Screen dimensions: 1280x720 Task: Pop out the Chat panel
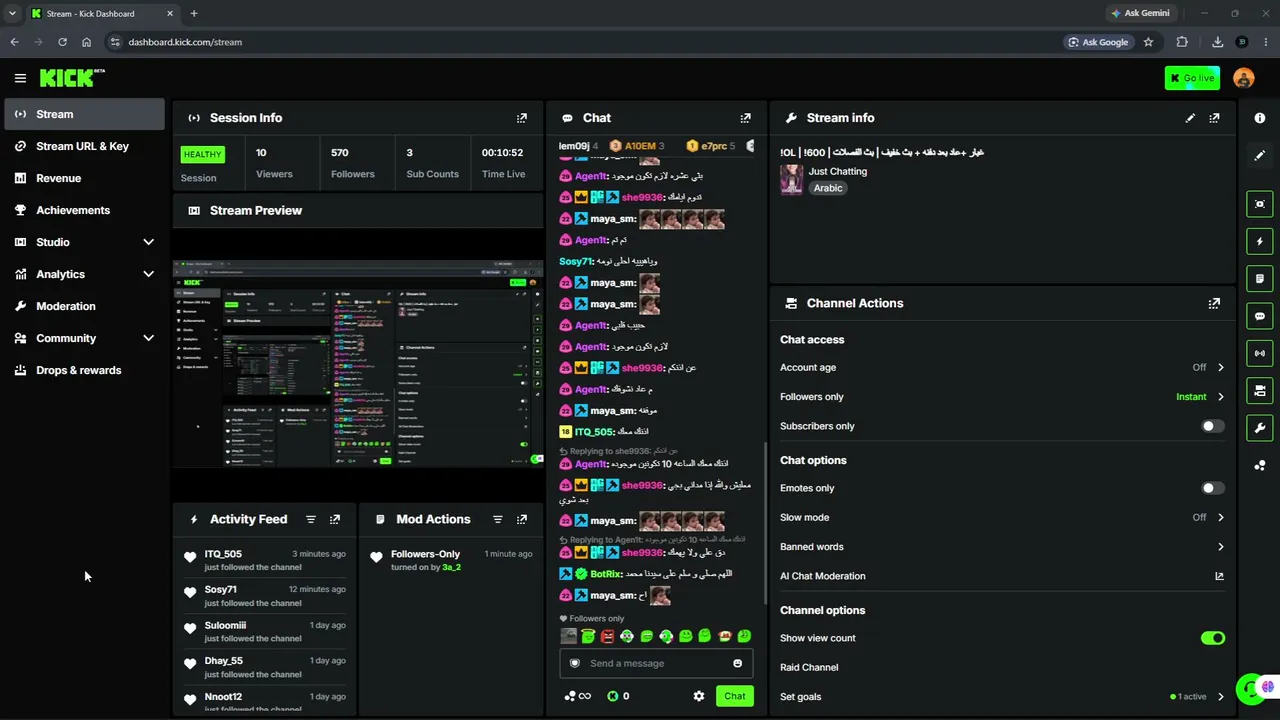[745, 118]
